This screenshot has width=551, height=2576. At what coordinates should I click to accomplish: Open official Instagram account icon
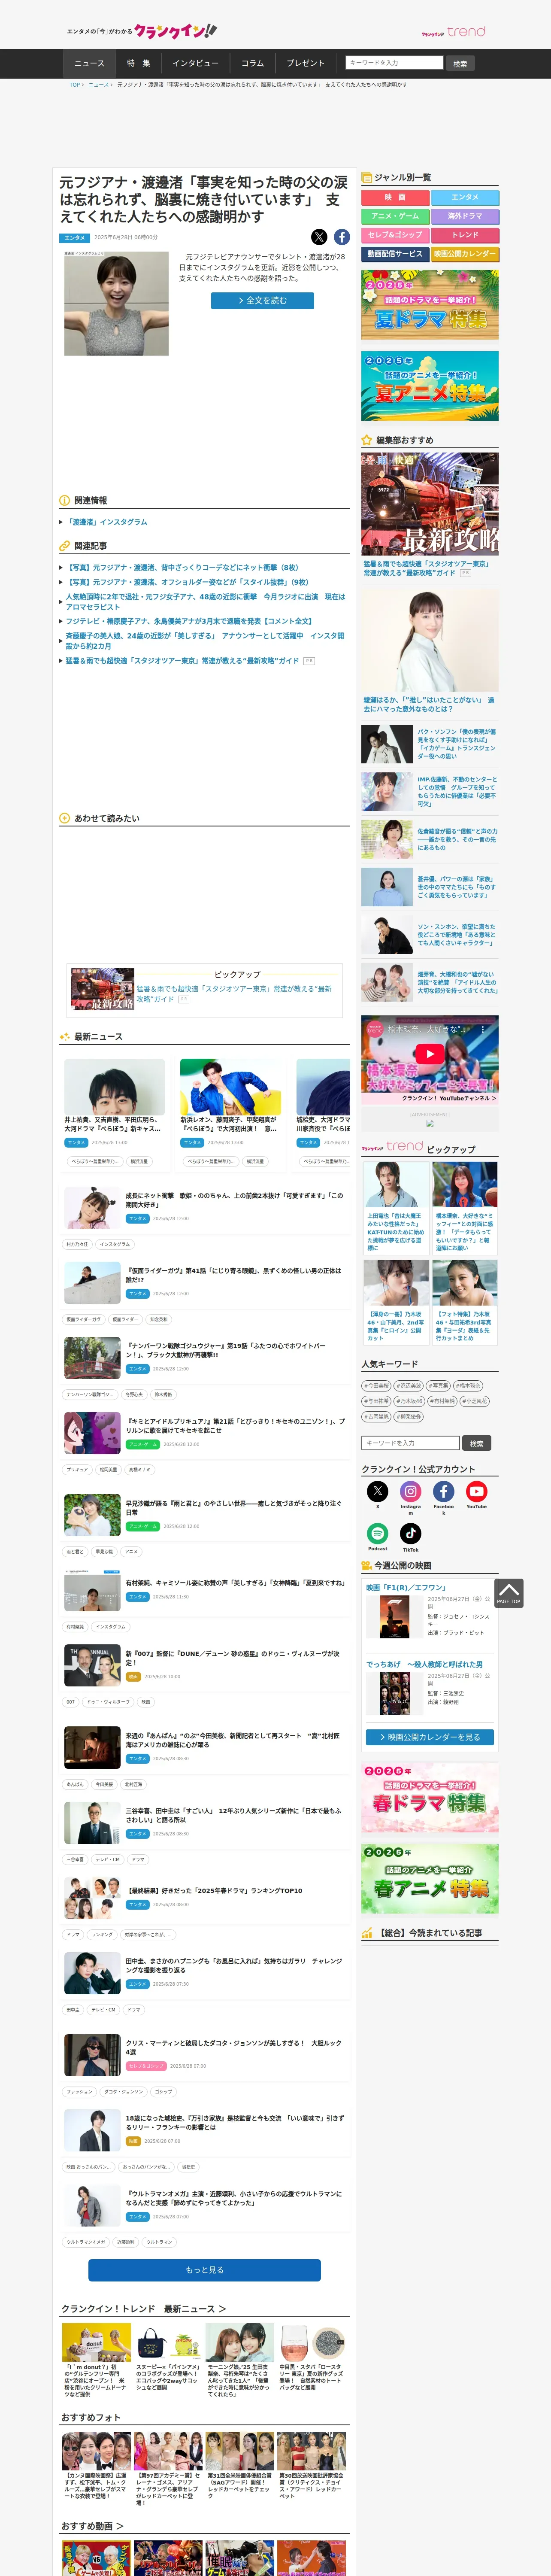pyautogui.click(x=411, y=1491)
